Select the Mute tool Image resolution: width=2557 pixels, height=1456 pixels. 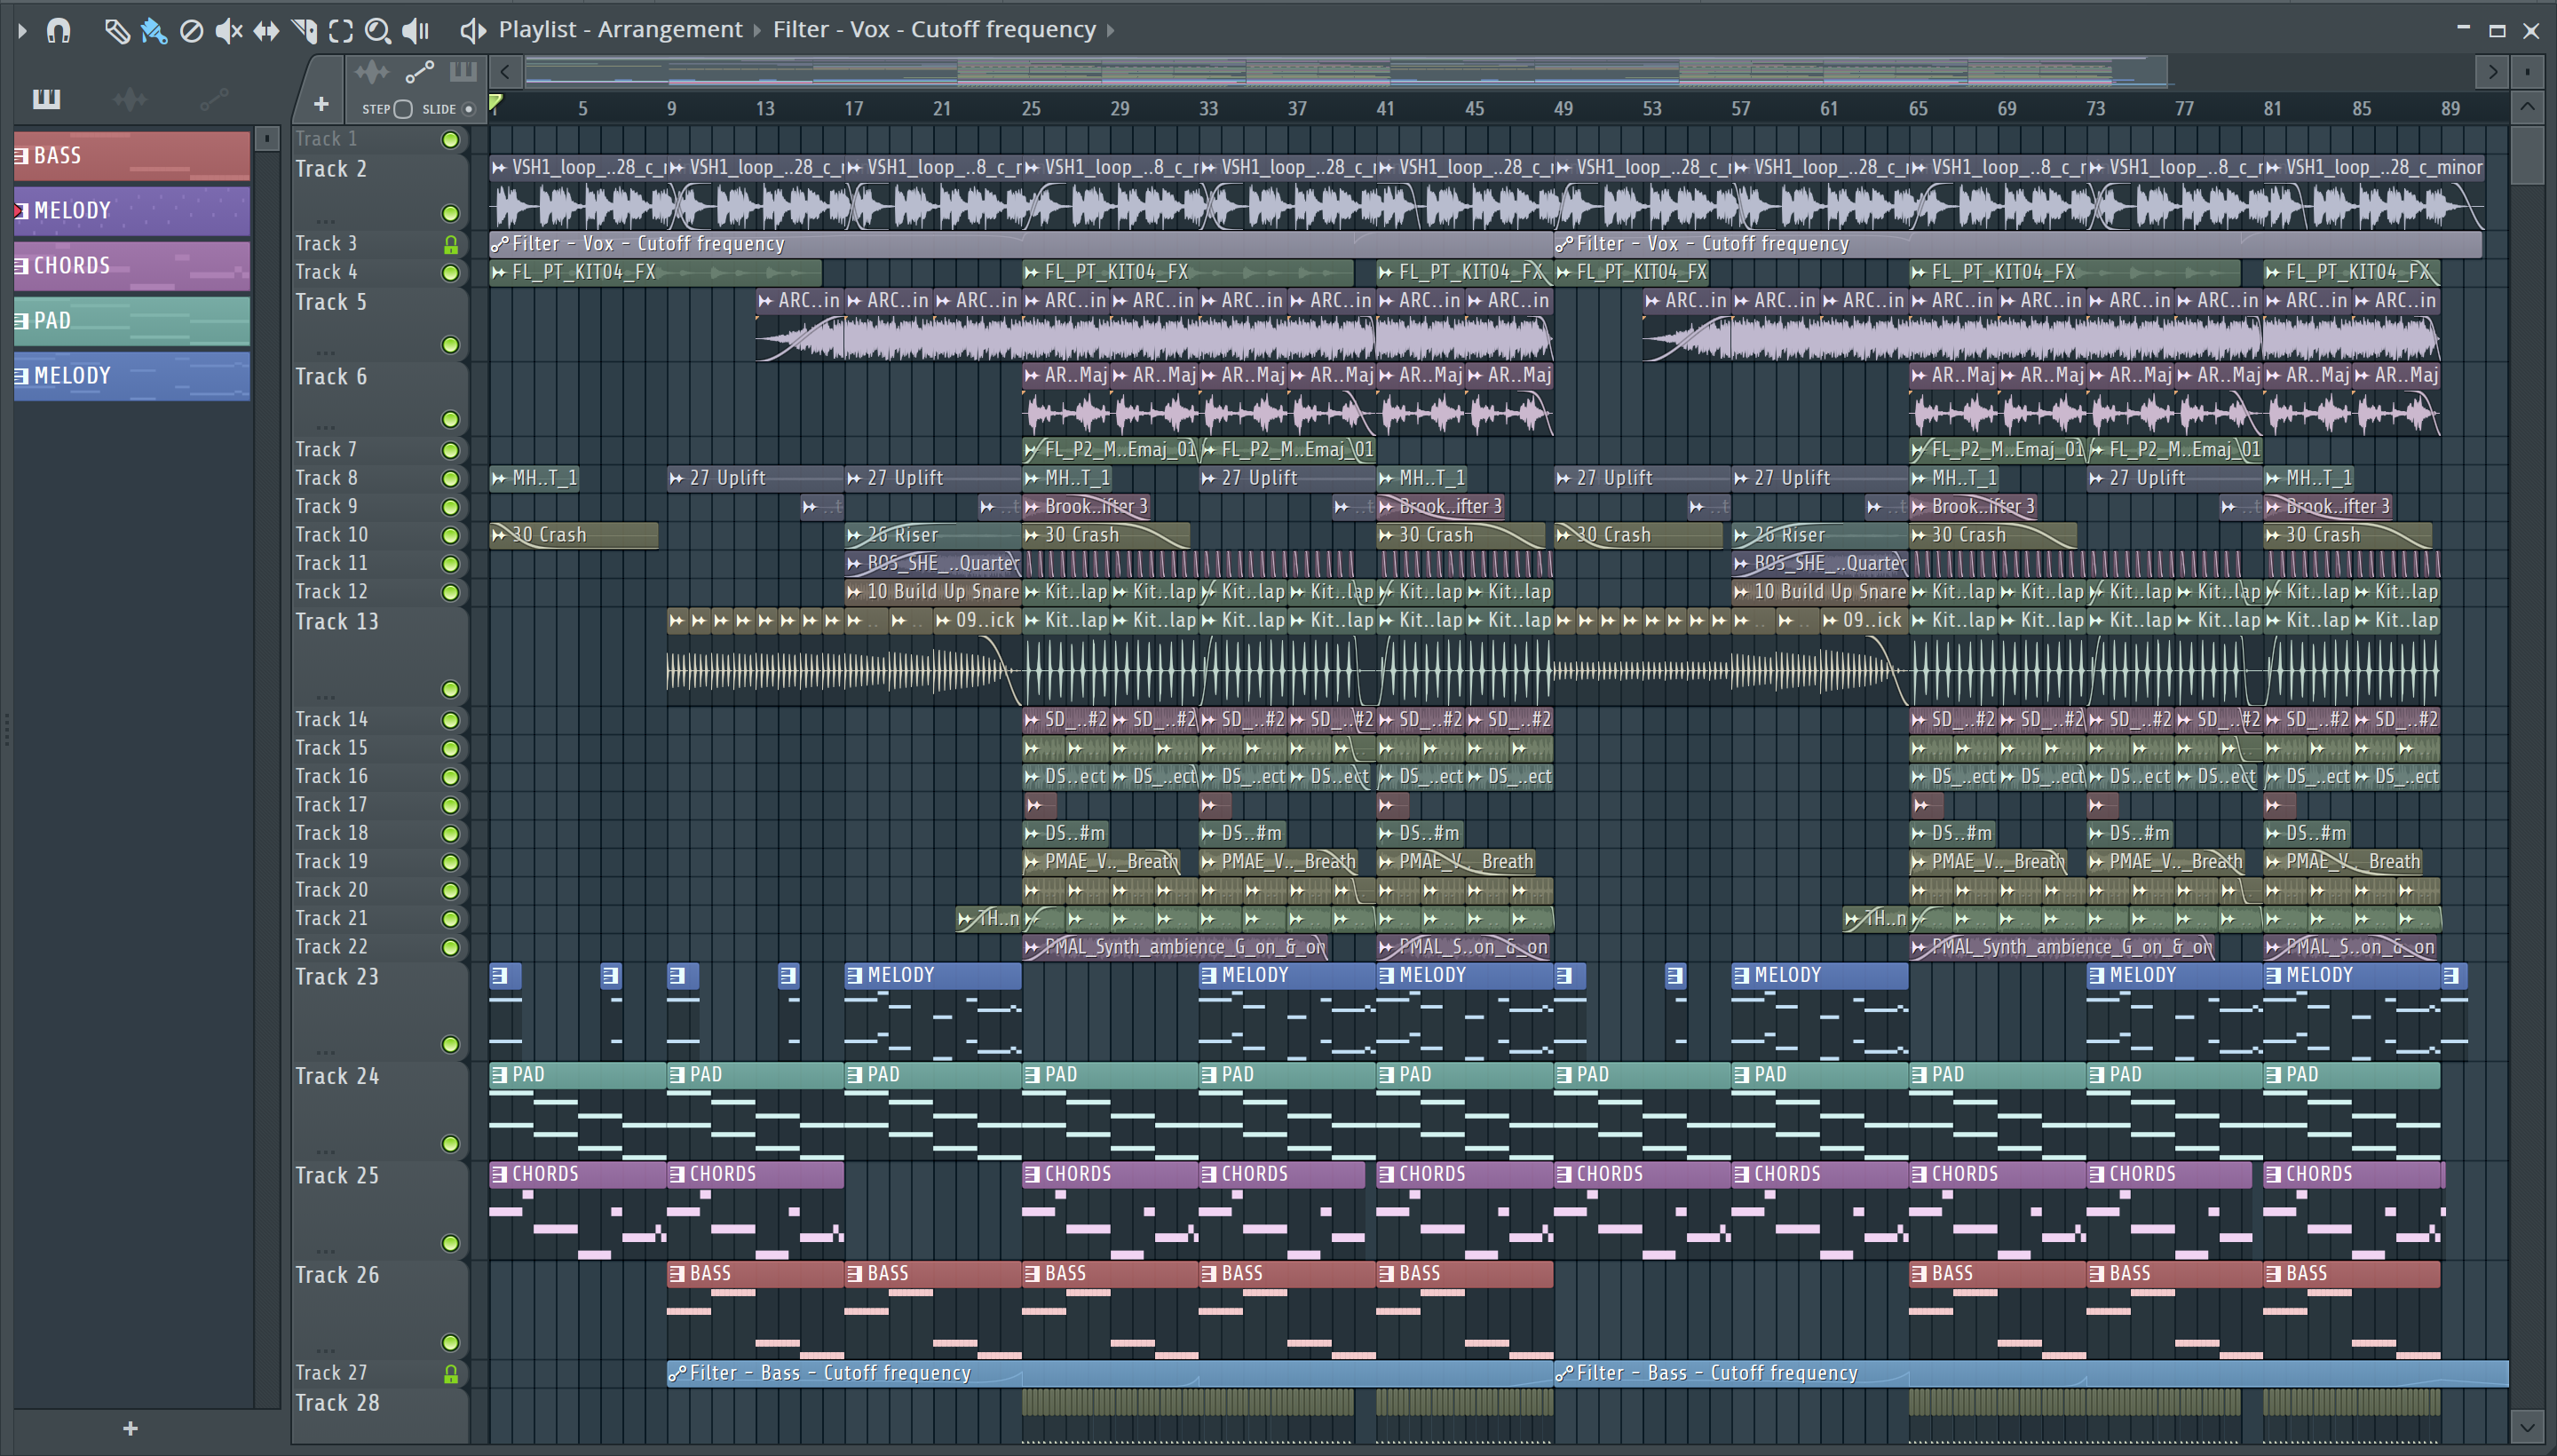coord(229,31)
